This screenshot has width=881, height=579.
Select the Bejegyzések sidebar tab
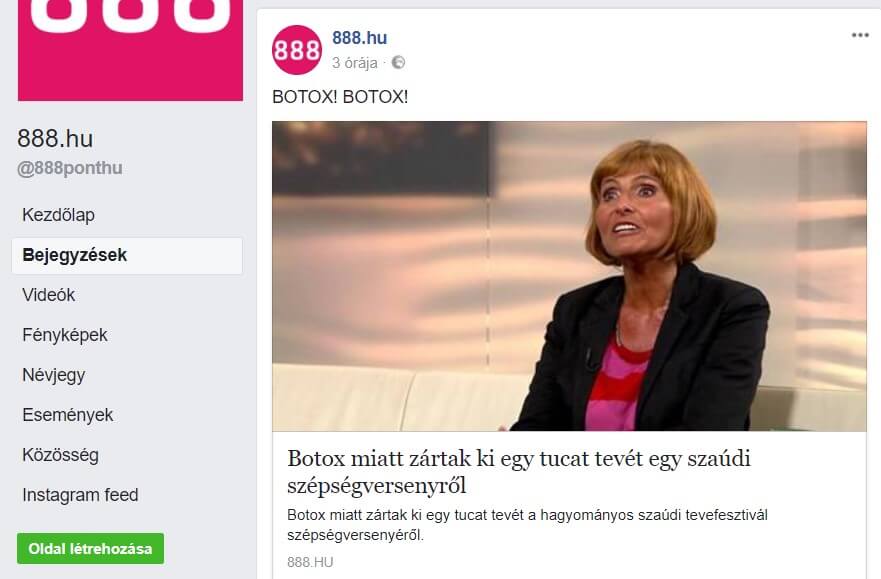coord(127,256)
